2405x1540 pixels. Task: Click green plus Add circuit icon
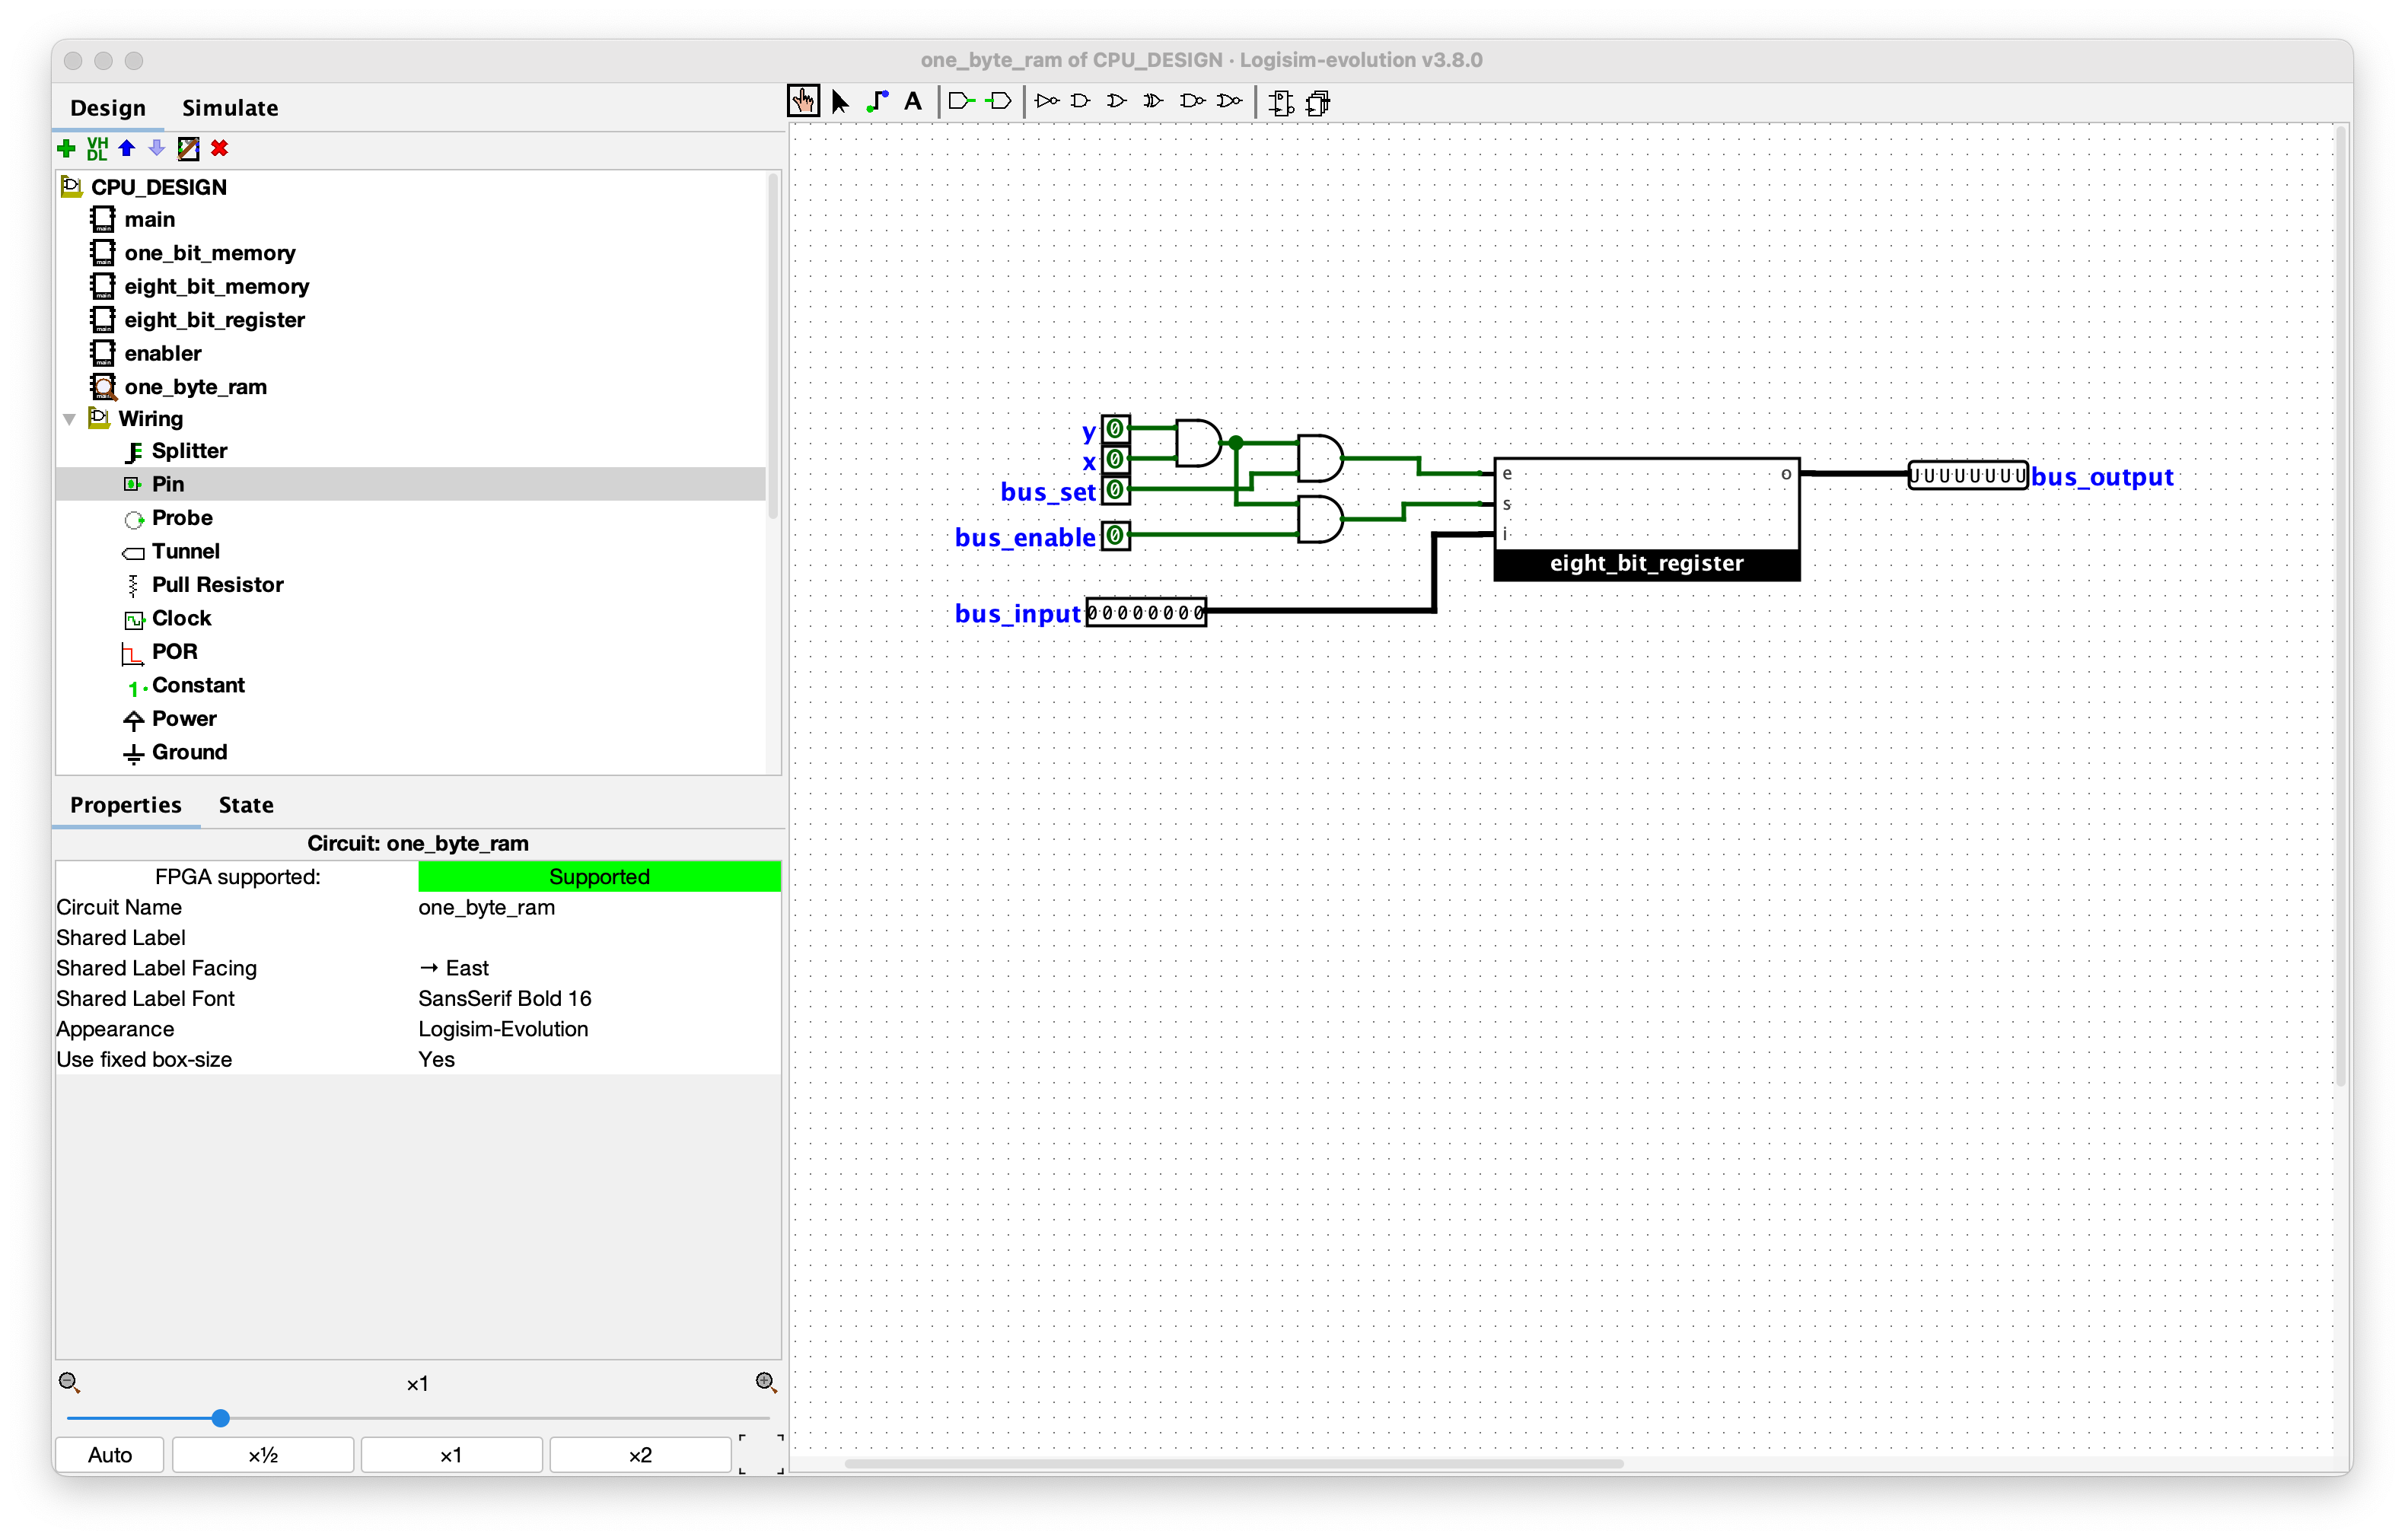pyautogui.click(x=67, y=148)
